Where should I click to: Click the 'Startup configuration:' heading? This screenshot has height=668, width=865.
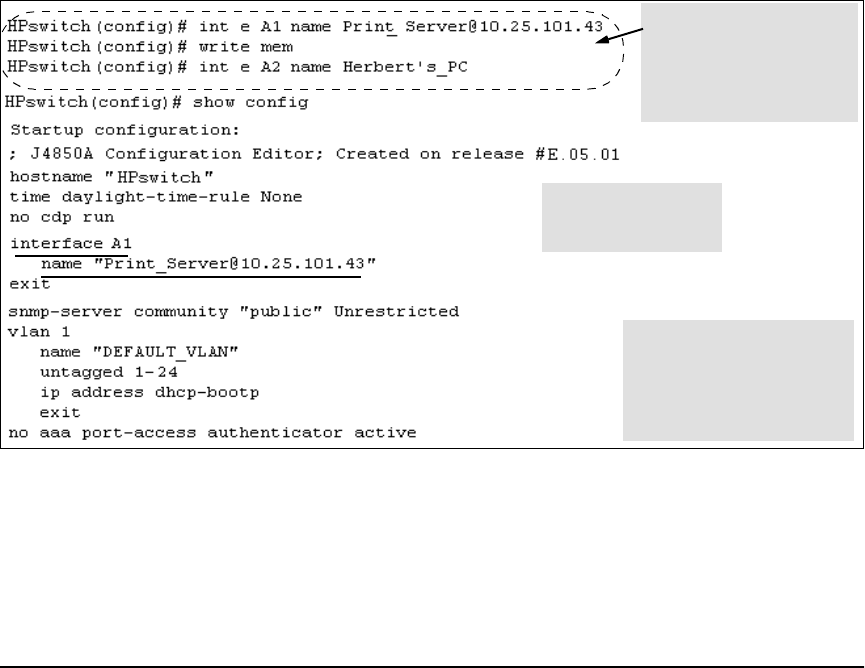[x=125, y=130]
